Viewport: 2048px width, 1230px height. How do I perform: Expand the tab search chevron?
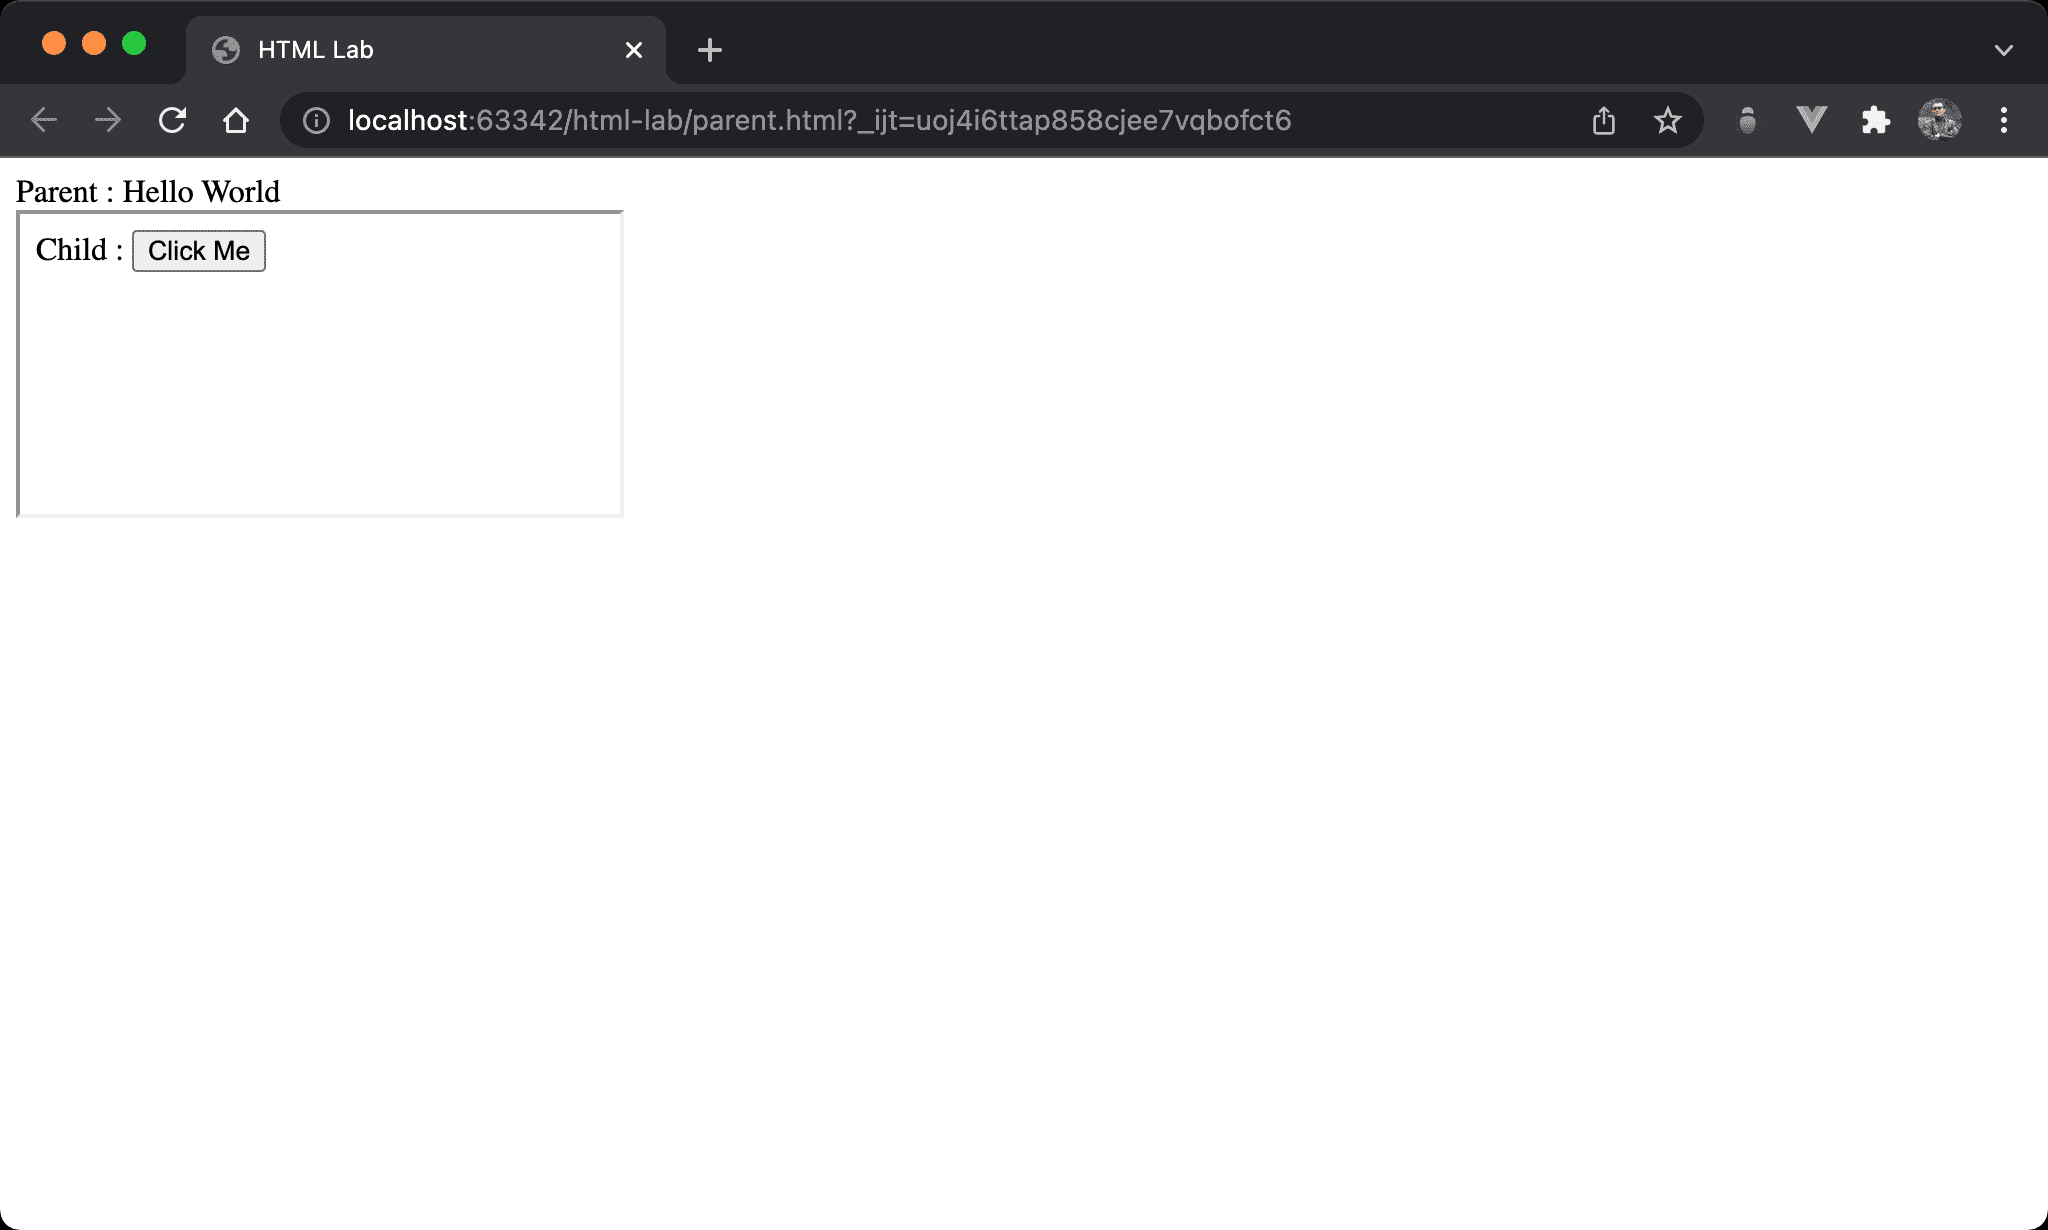click(2003, 50)
